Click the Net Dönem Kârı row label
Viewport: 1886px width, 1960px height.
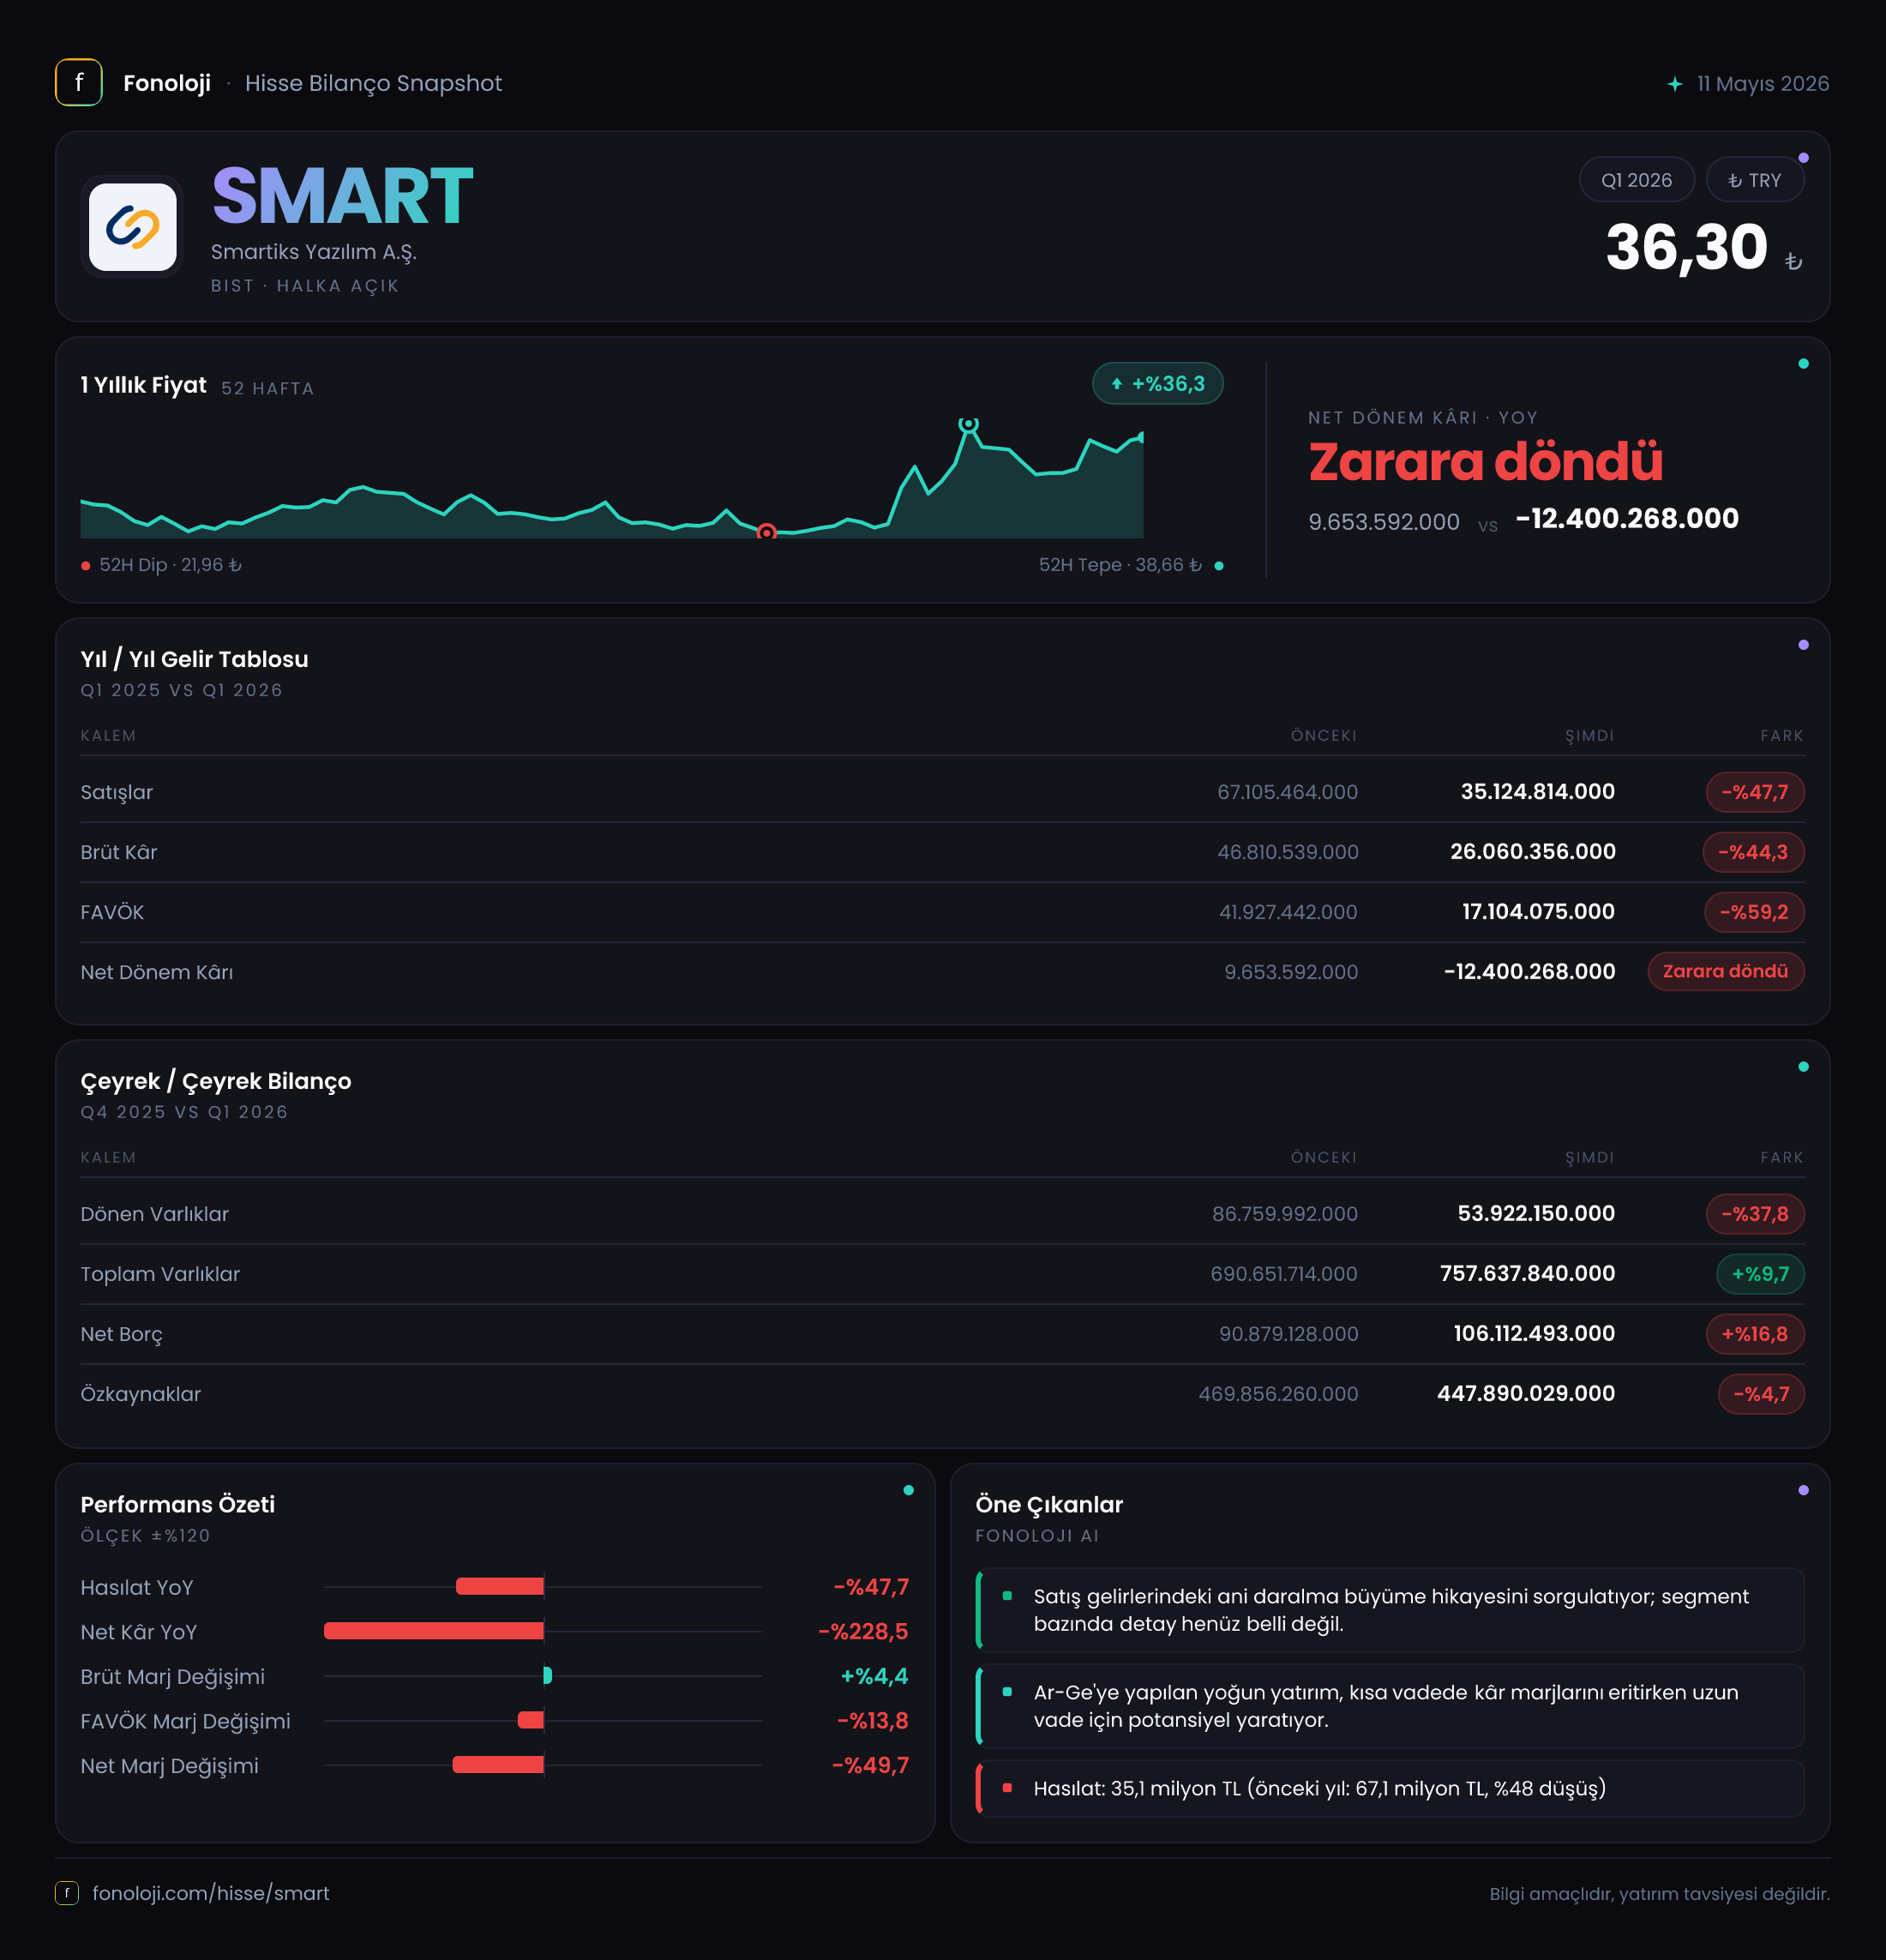pyautogui.click(x=157, y=972)
